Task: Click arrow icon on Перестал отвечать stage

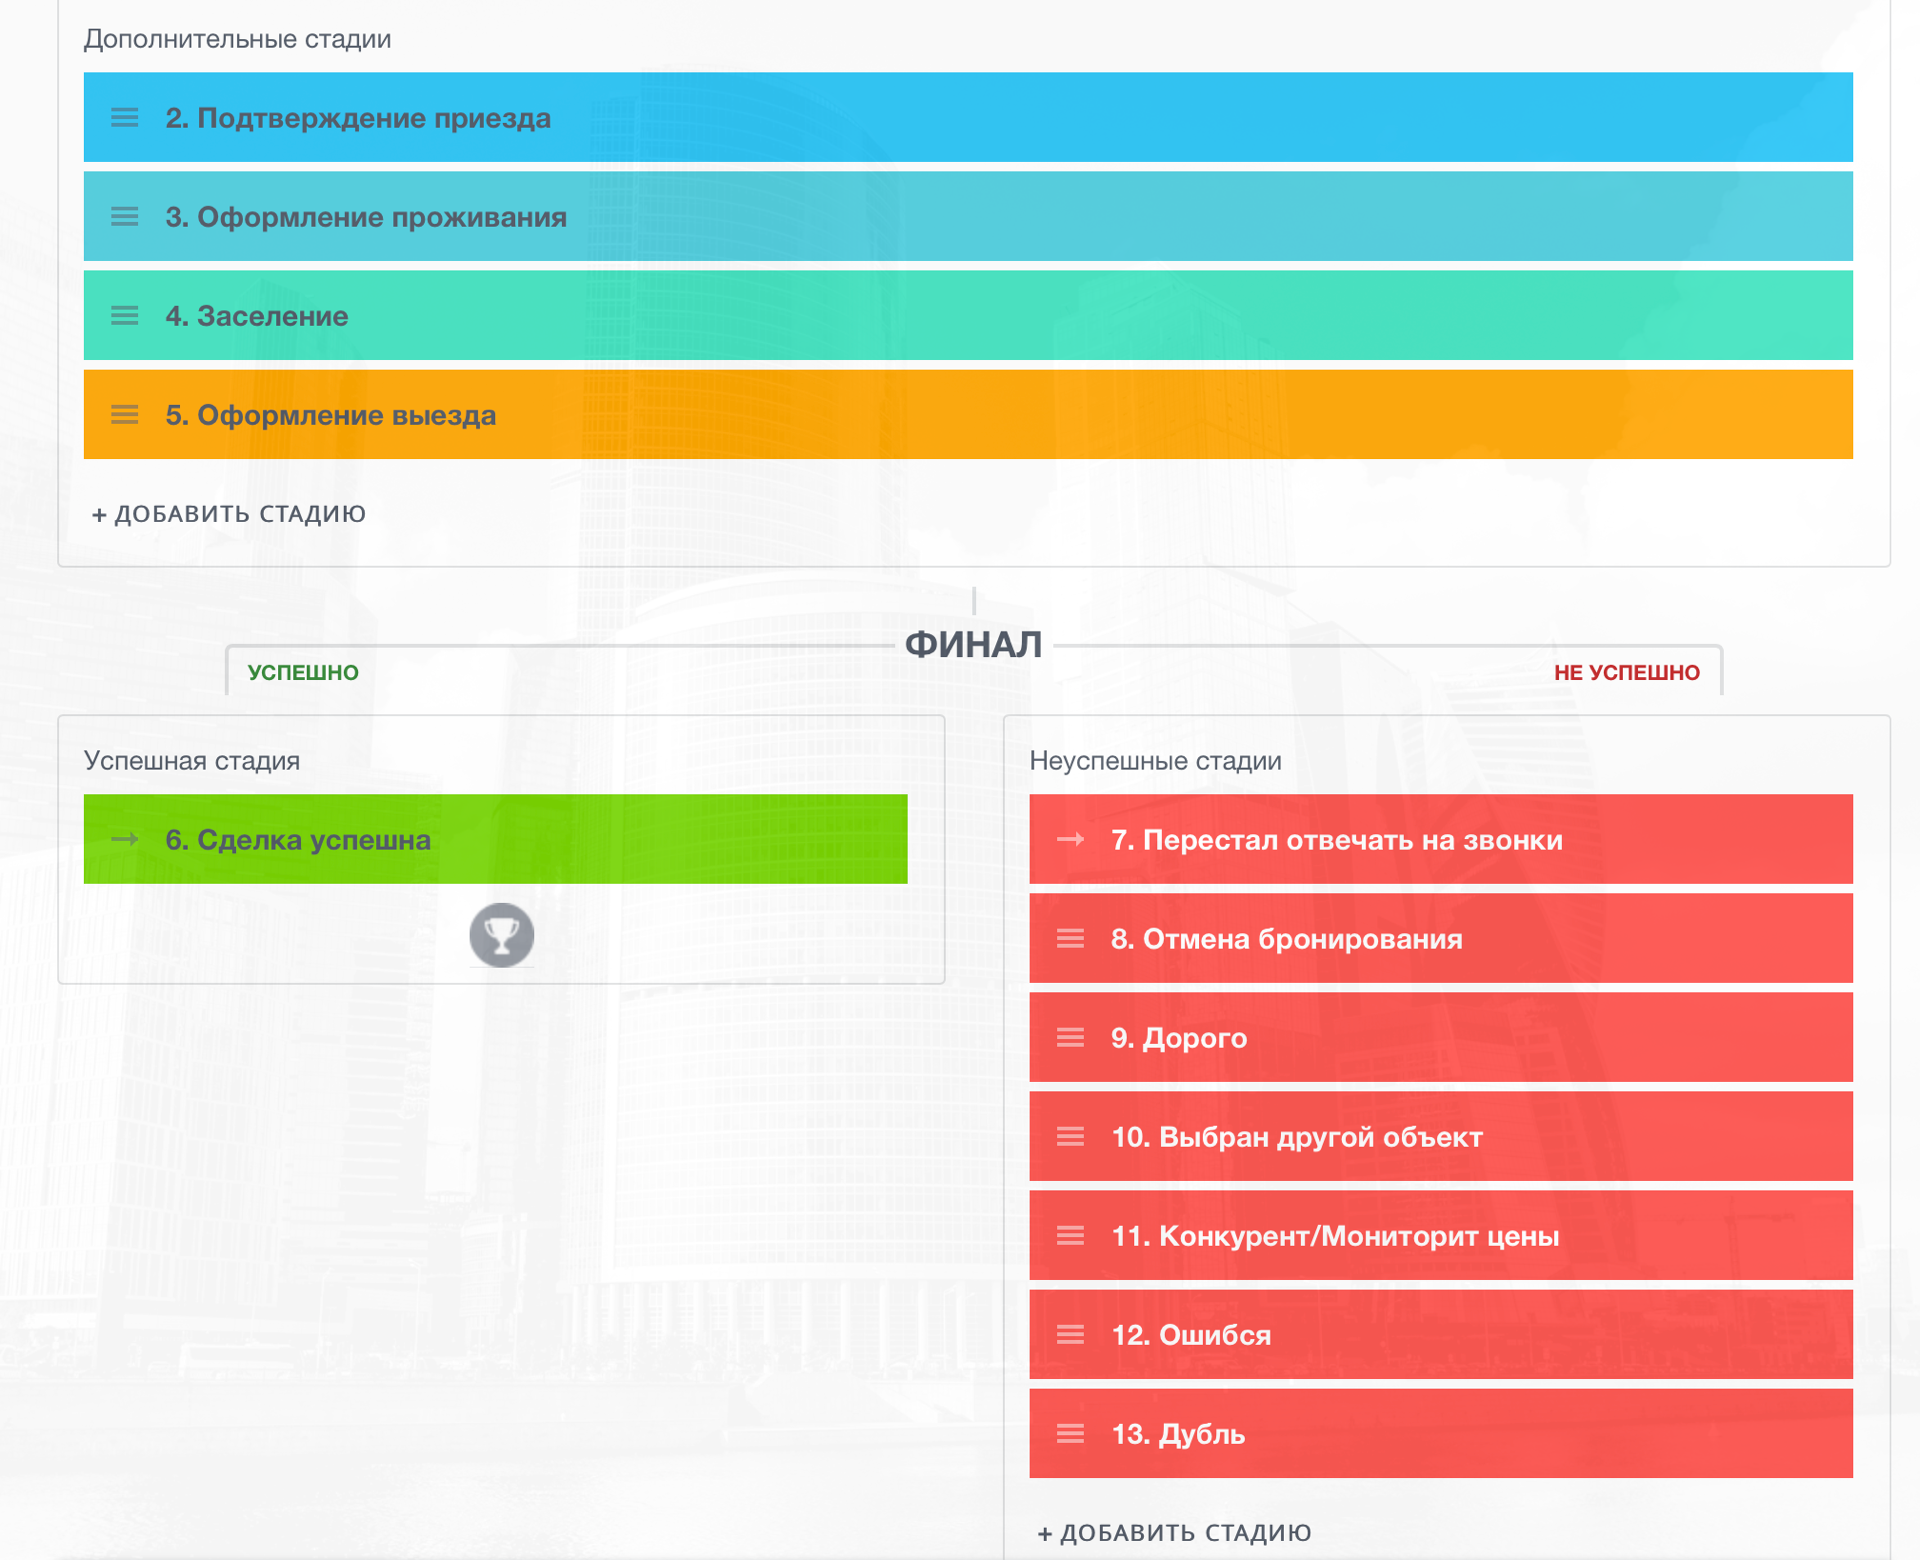Action: 1070,839
